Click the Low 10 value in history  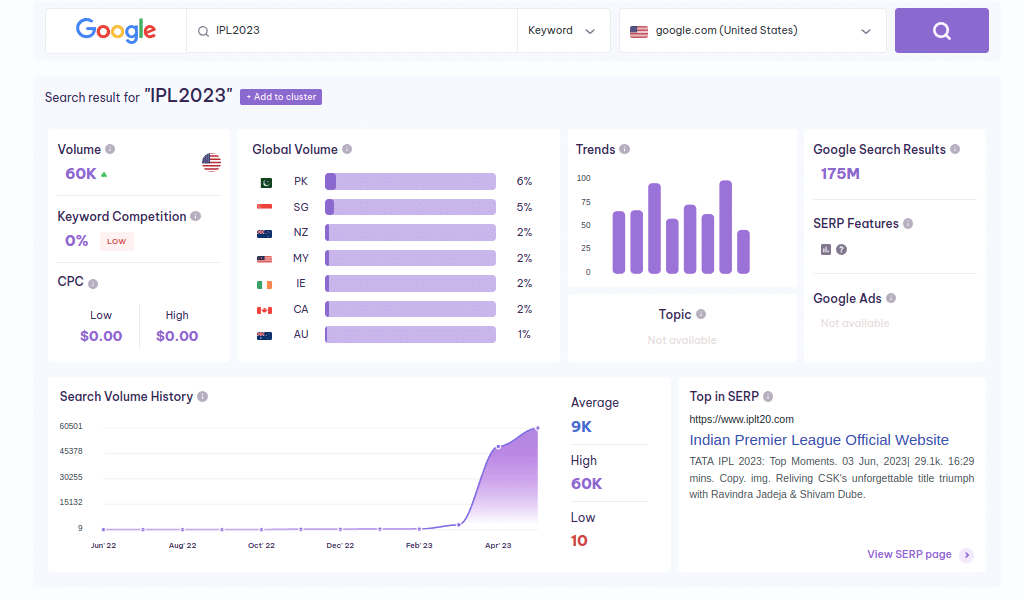[579, 541]
